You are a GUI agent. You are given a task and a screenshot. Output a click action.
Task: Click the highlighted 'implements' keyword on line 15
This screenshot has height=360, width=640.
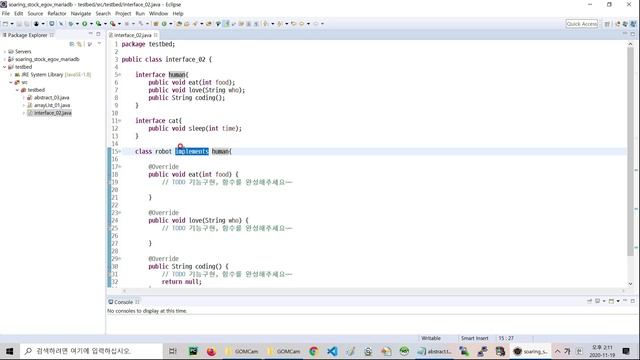(192, 151)
